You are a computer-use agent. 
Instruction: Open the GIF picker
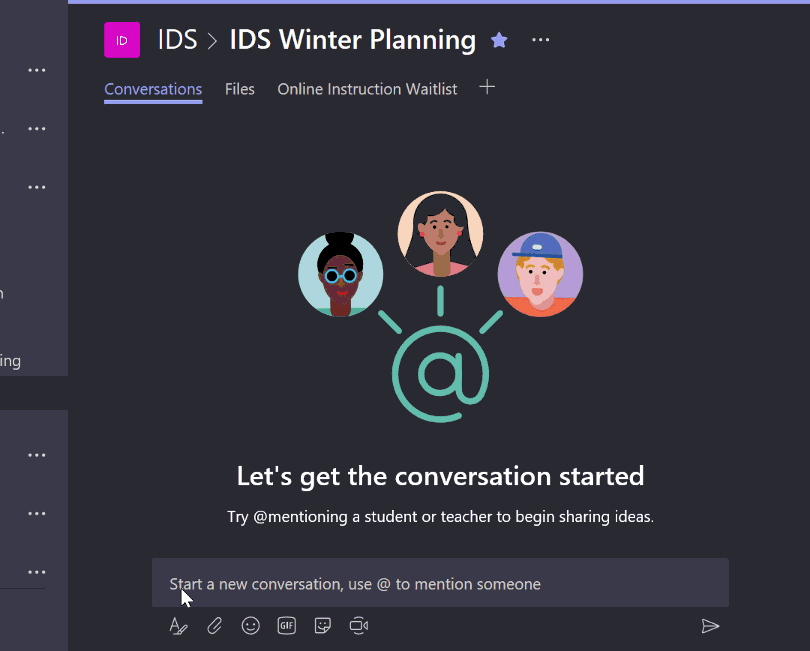287,626
